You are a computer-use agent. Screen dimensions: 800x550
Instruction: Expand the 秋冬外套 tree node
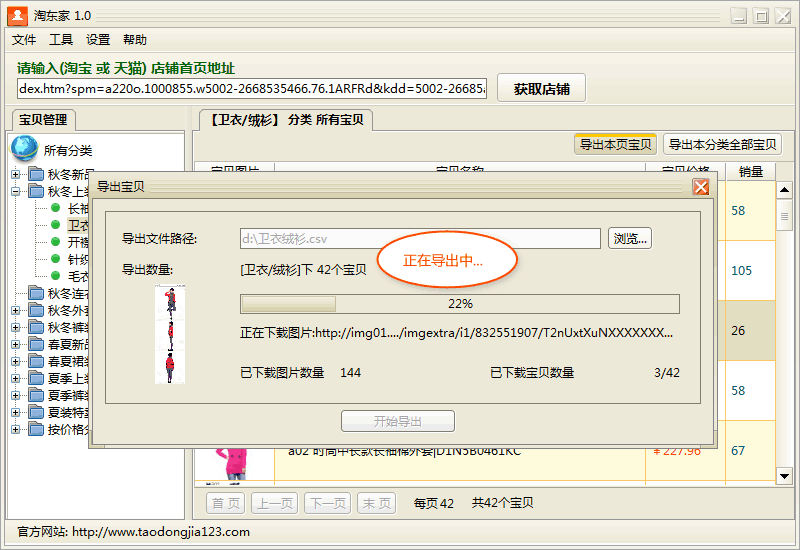click(x=16, y=310)
